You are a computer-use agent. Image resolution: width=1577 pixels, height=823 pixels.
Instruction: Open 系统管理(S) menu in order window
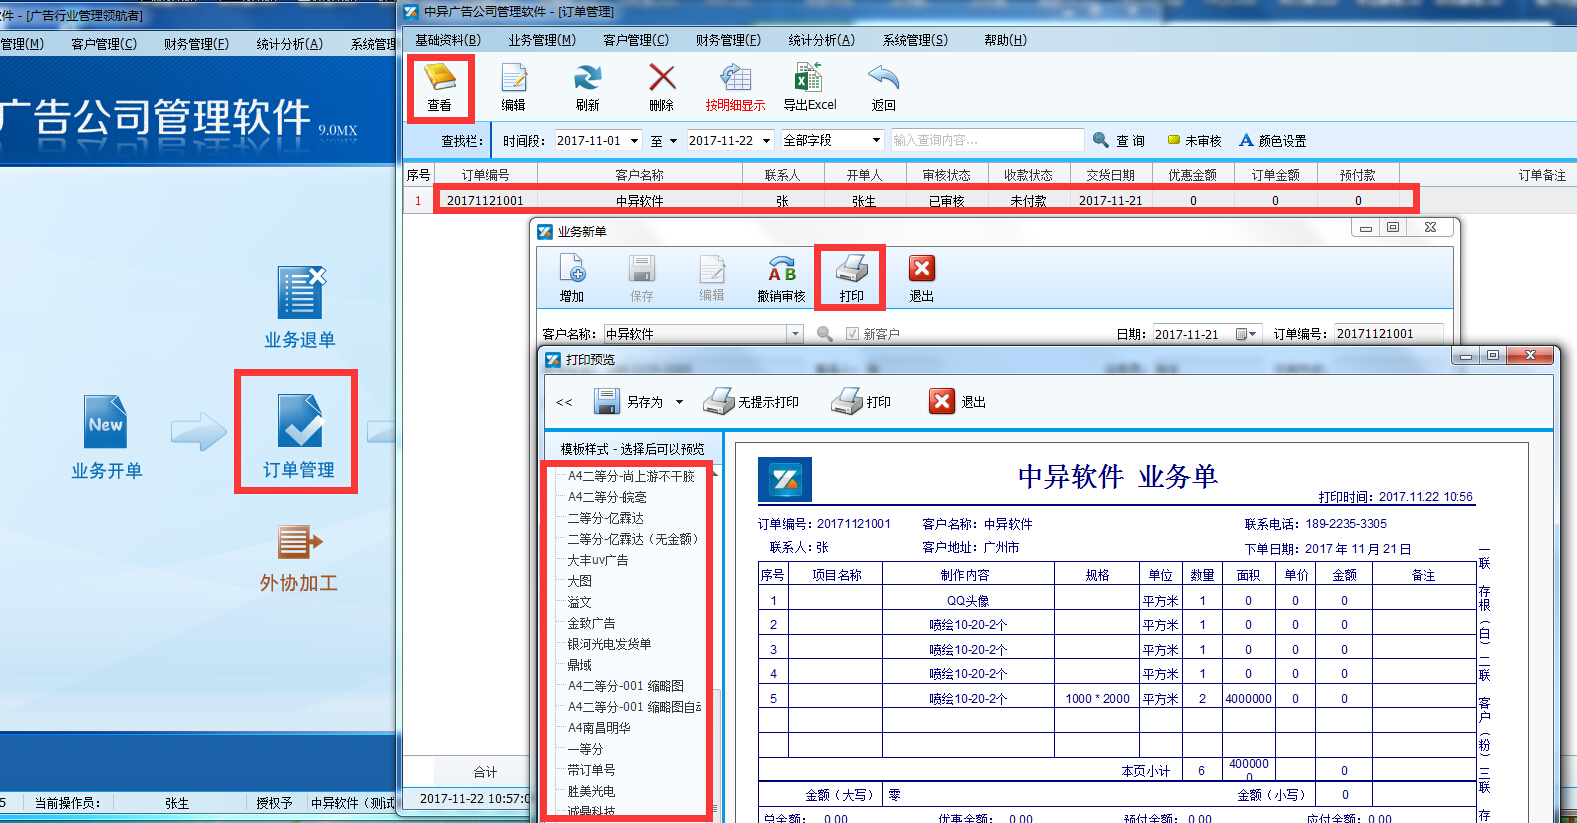click(x=915, y=40)
